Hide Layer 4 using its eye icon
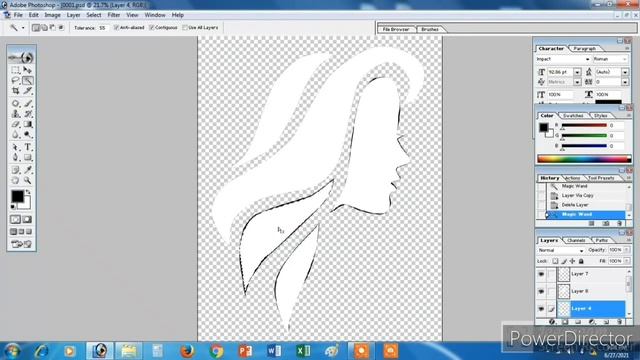Viewport: 640px width, 360px height. click(541, 309)
